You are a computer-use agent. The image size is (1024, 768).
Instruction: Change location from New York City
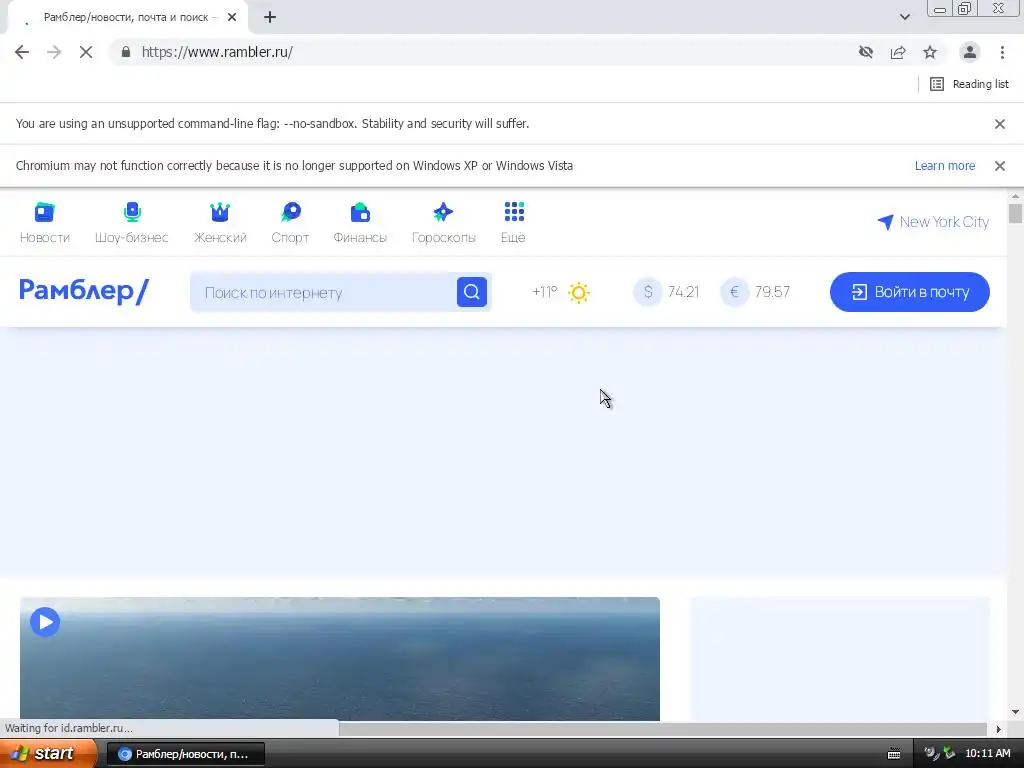click(x=933, y=222)
